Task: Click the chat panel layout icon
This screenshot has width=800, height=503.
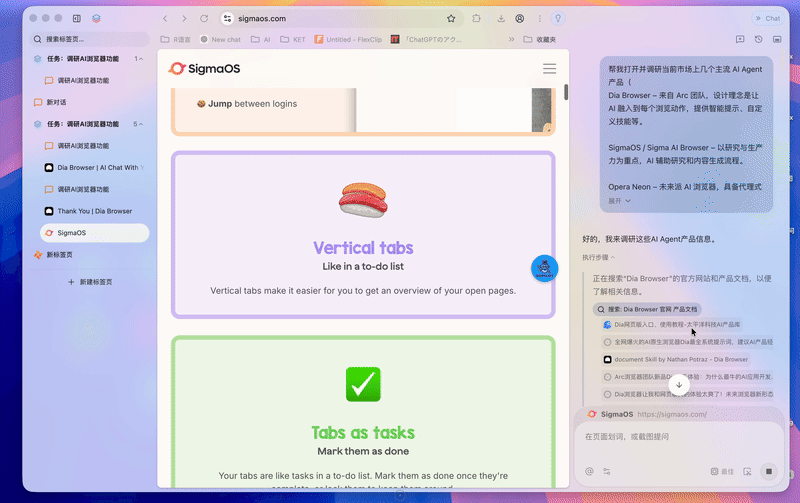Action: tap(777, 39)
